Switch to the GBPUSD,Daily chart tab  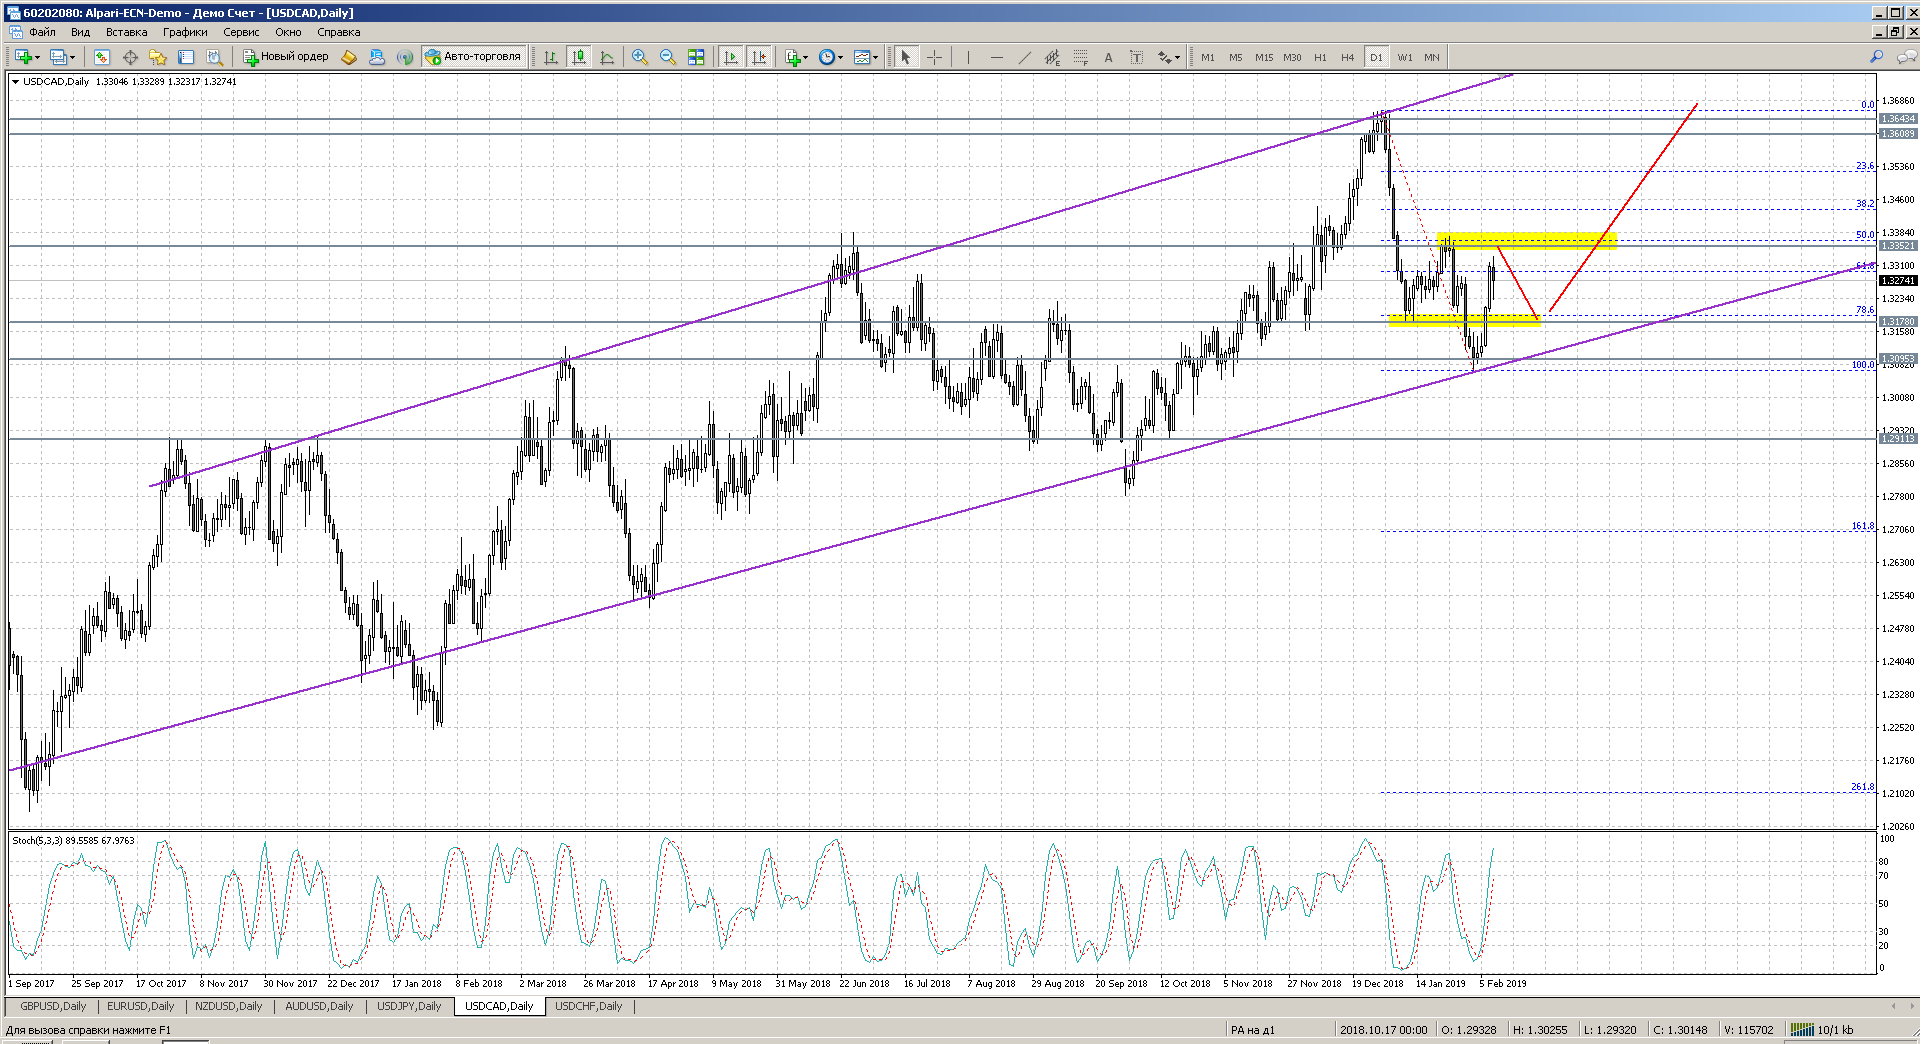pyautogui.click(x=53, y=1006)
